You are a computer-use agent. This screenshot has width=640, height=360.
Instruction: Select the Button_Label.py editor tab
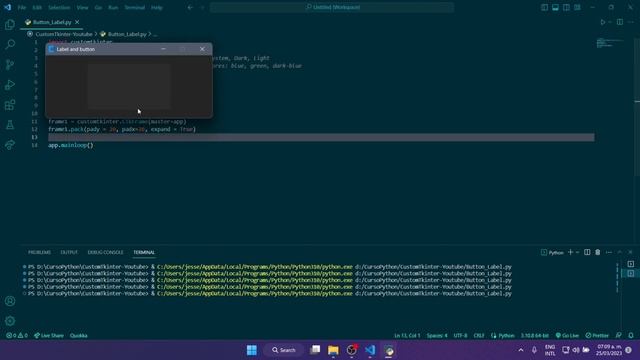coord(51,22)
